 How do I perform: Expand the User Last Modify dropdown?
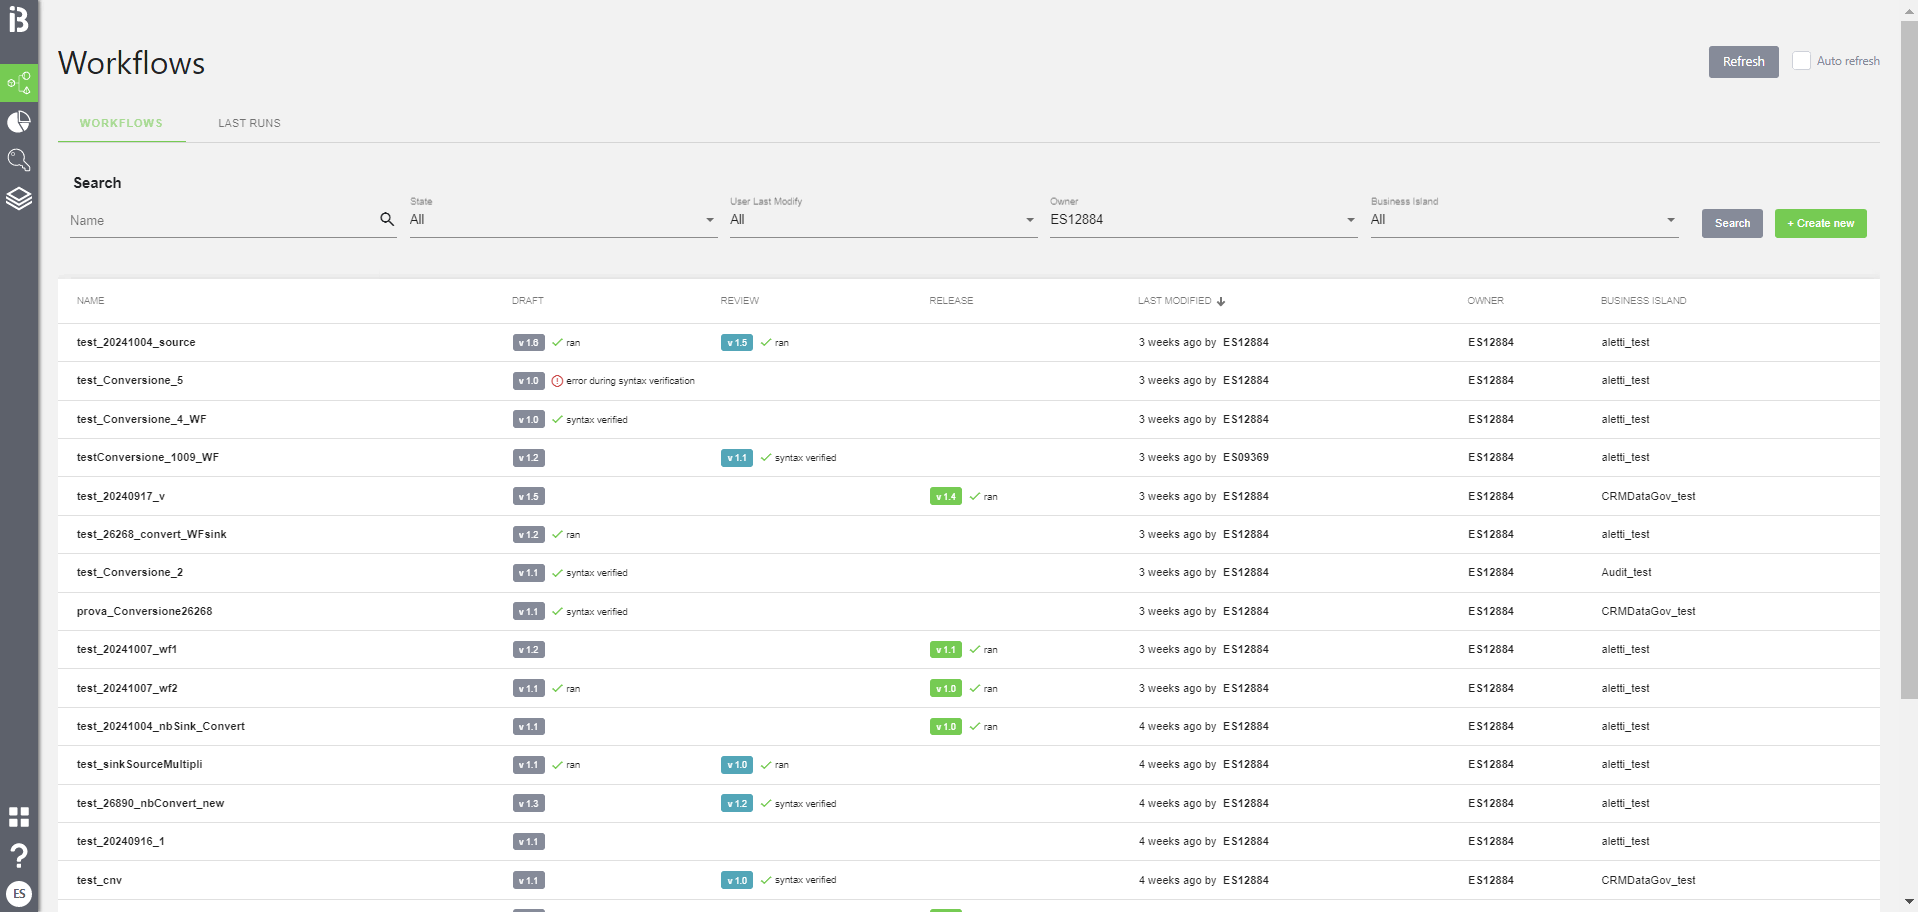pyautogui.click(x=1029, y=220)
